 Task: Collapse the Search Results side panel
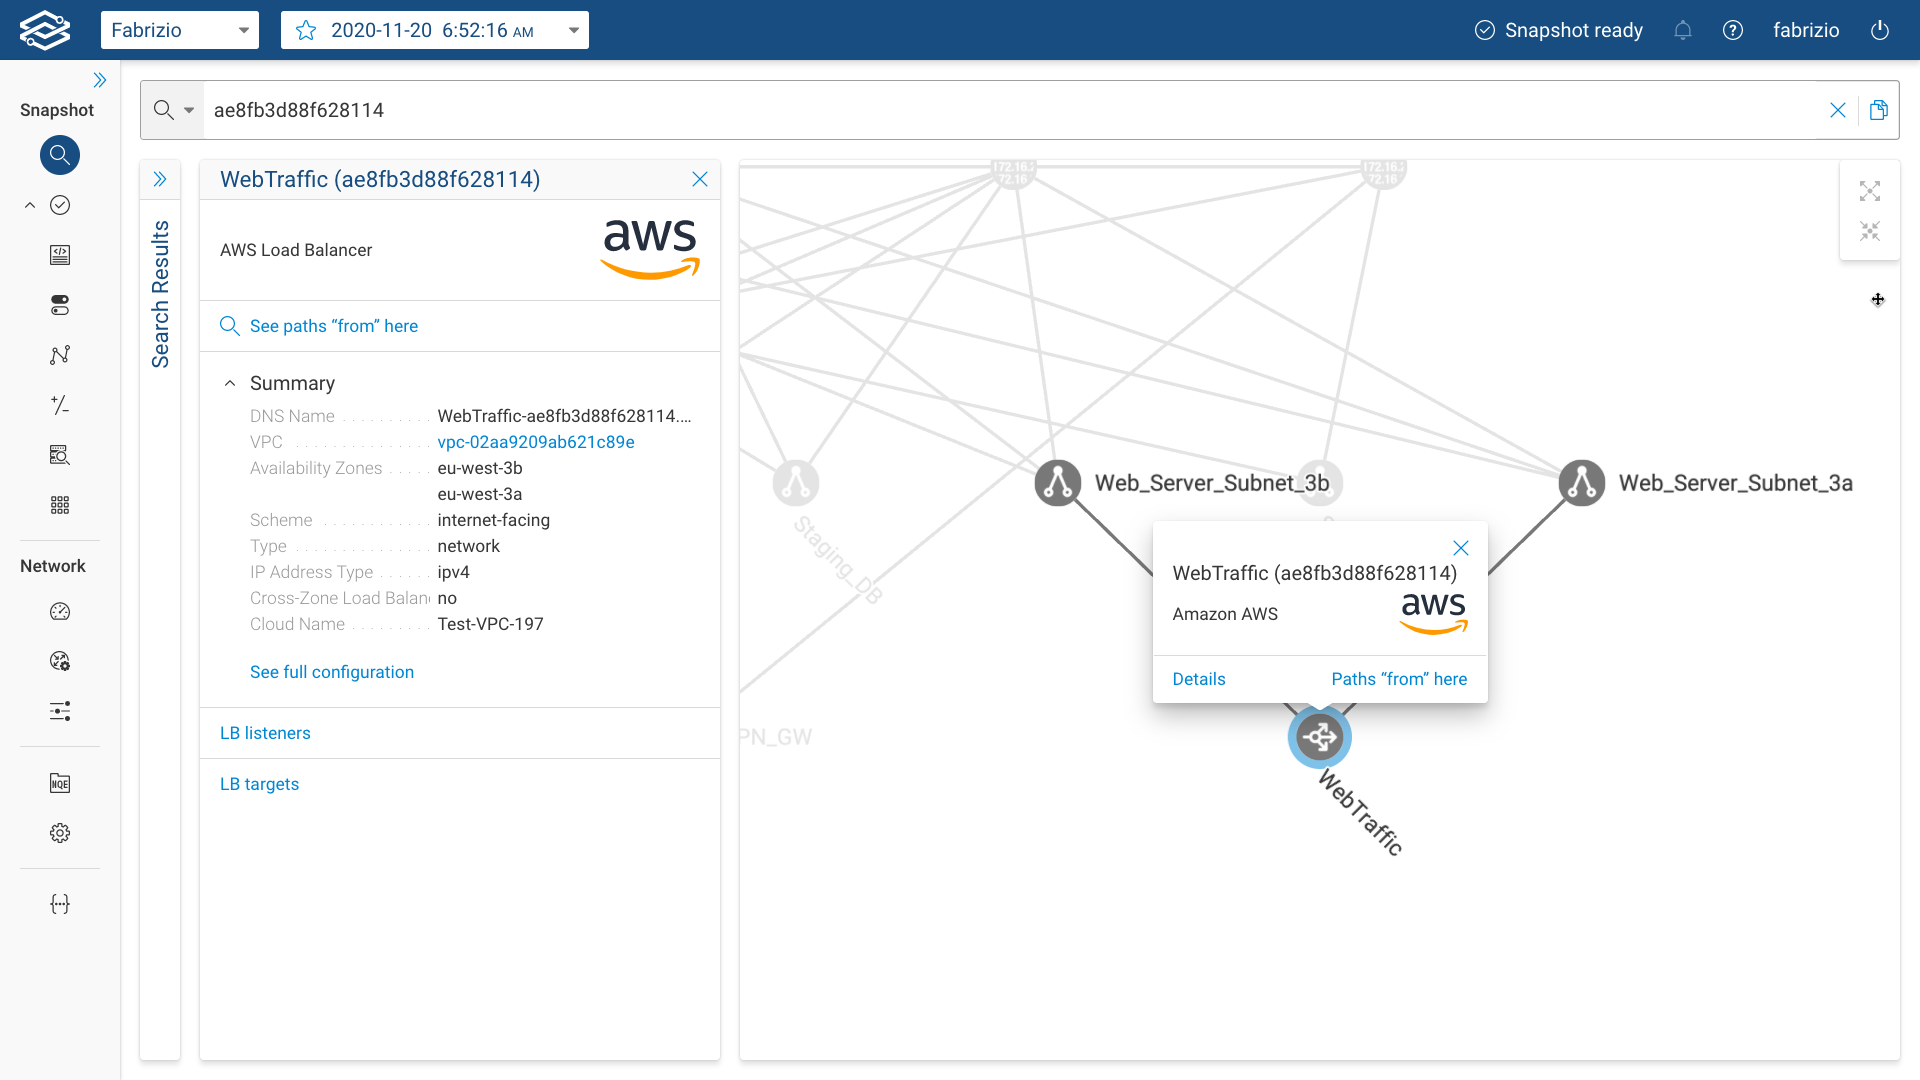pos(160,178)
